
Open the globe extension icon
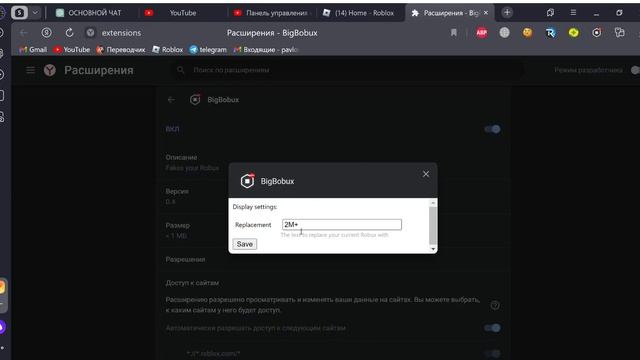click(504, 33)
